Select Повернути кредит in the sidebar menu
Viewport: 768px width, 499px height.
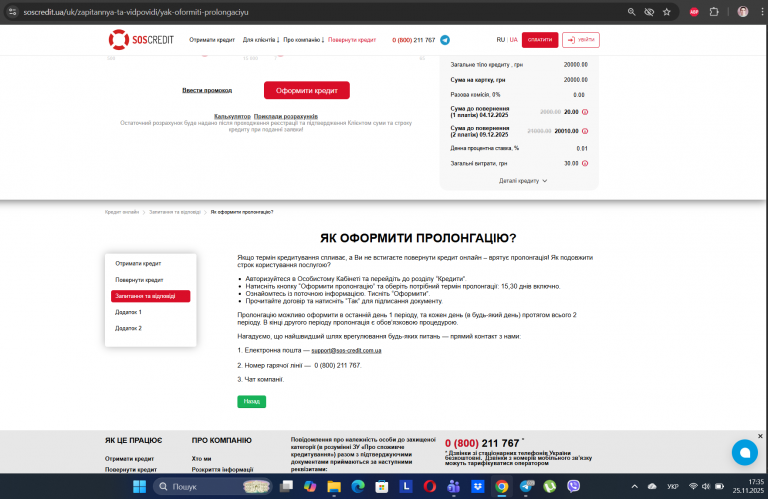[139, 280]
